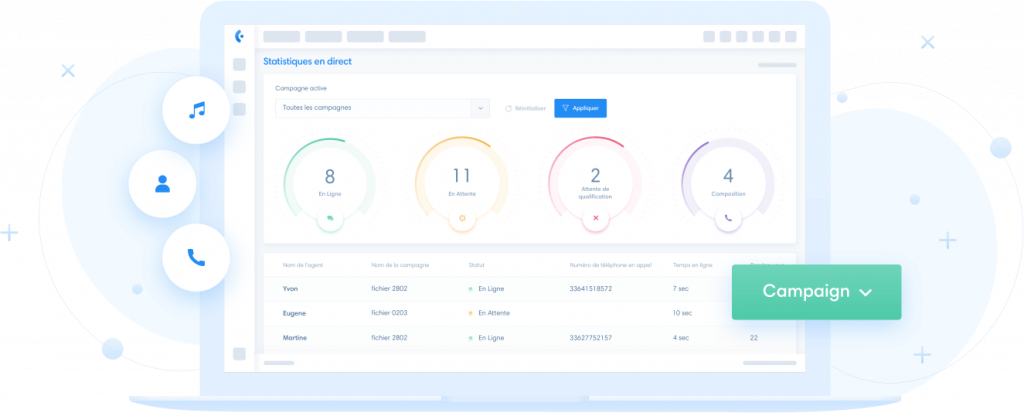Click the app logo in top-left corner
The width and height of the screenshot is (1024, 413).
239,36
